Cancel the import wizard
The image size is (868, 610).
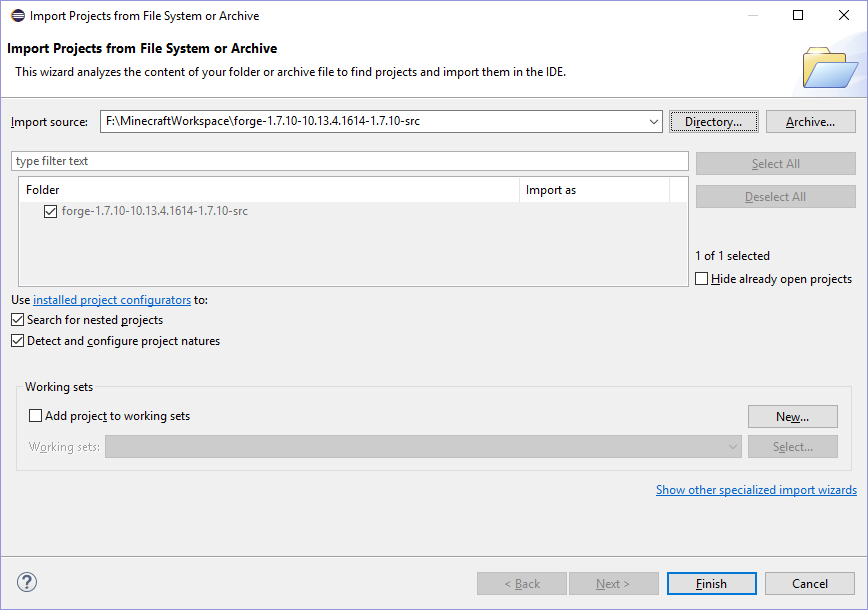point(809,584)
